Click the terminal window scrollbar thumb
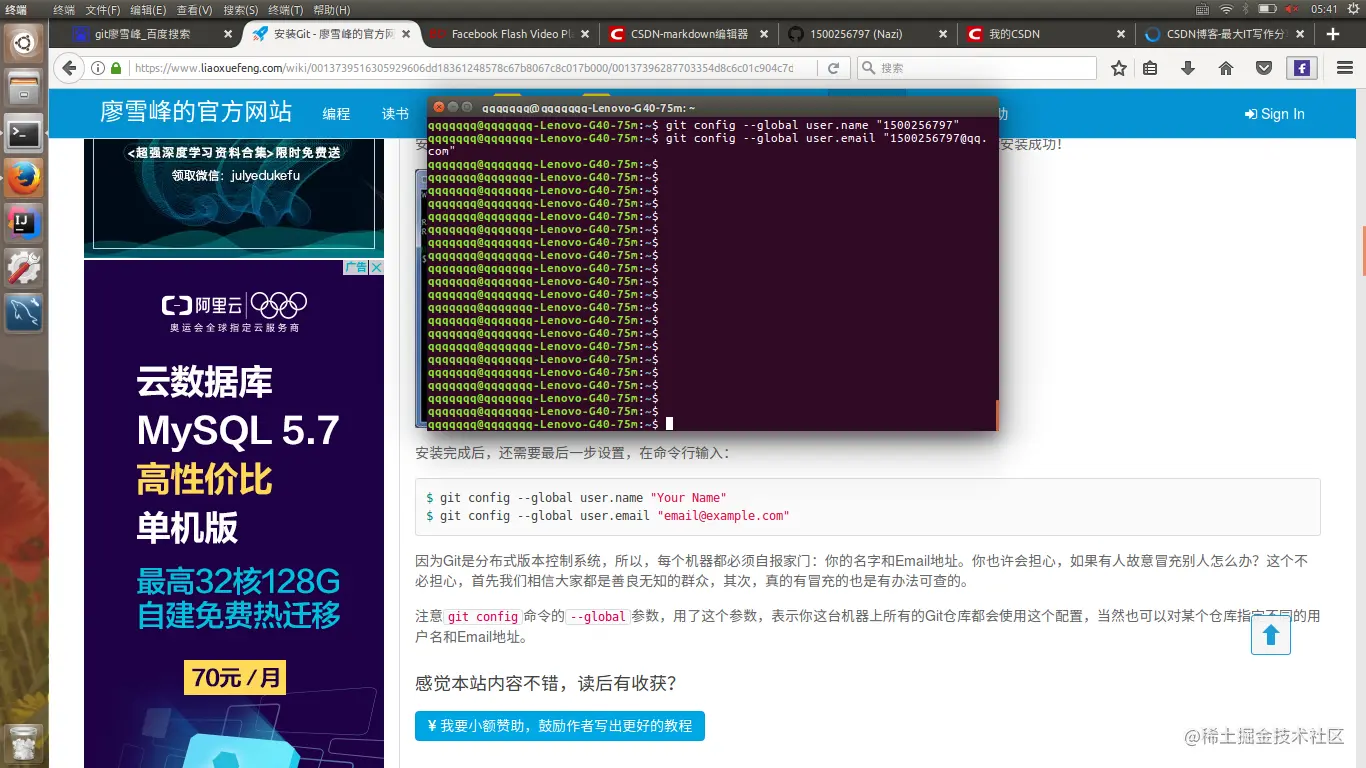This screenshot has height=768, width=1366. [x=996, y=415]
